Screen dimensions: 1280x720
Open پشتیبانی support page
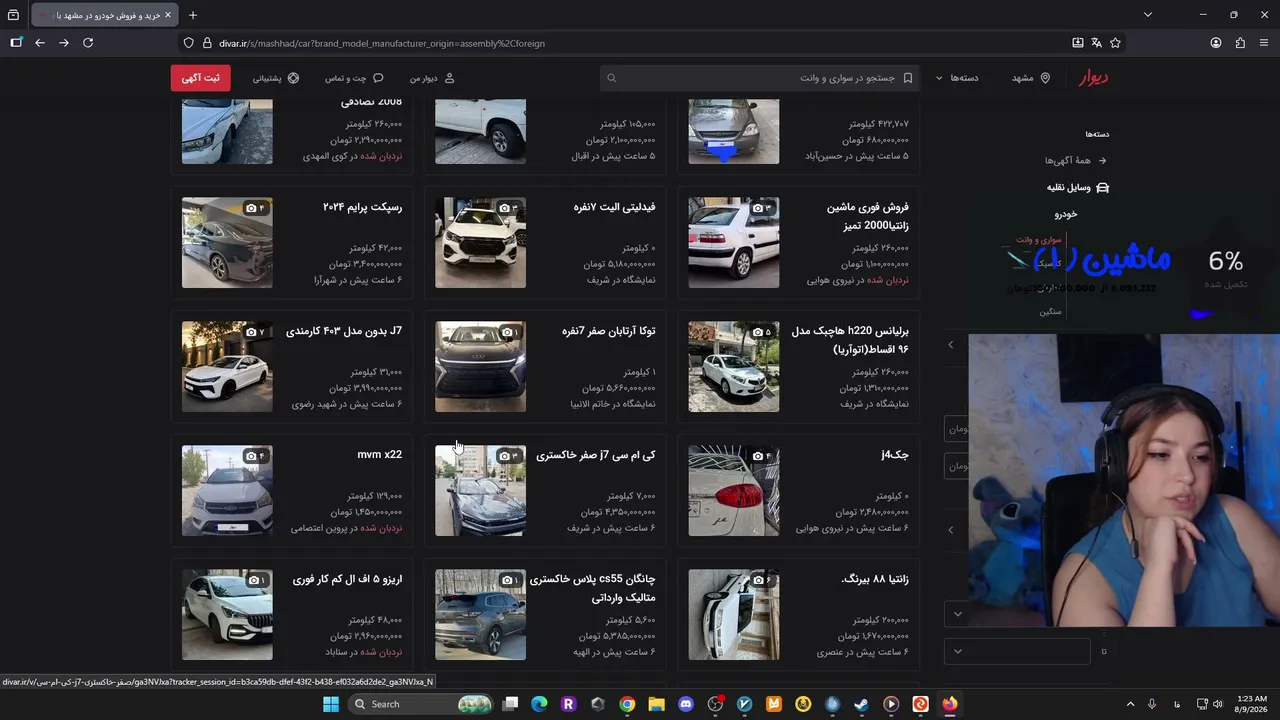coord(276,78)
